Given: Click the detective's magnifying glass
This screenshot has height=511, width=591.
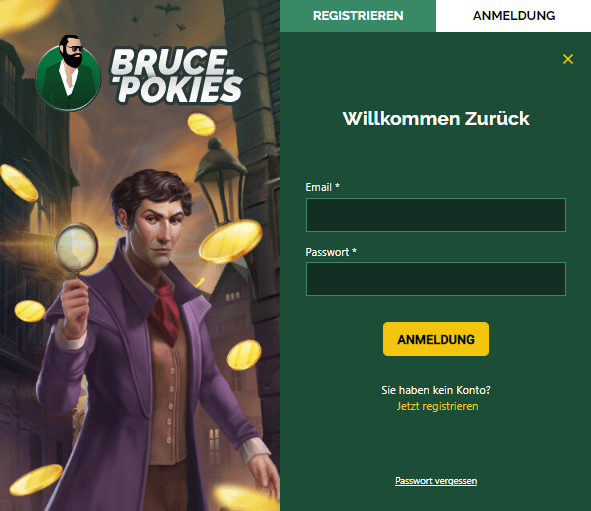Looking at the screenshot, I should [77, 248].
